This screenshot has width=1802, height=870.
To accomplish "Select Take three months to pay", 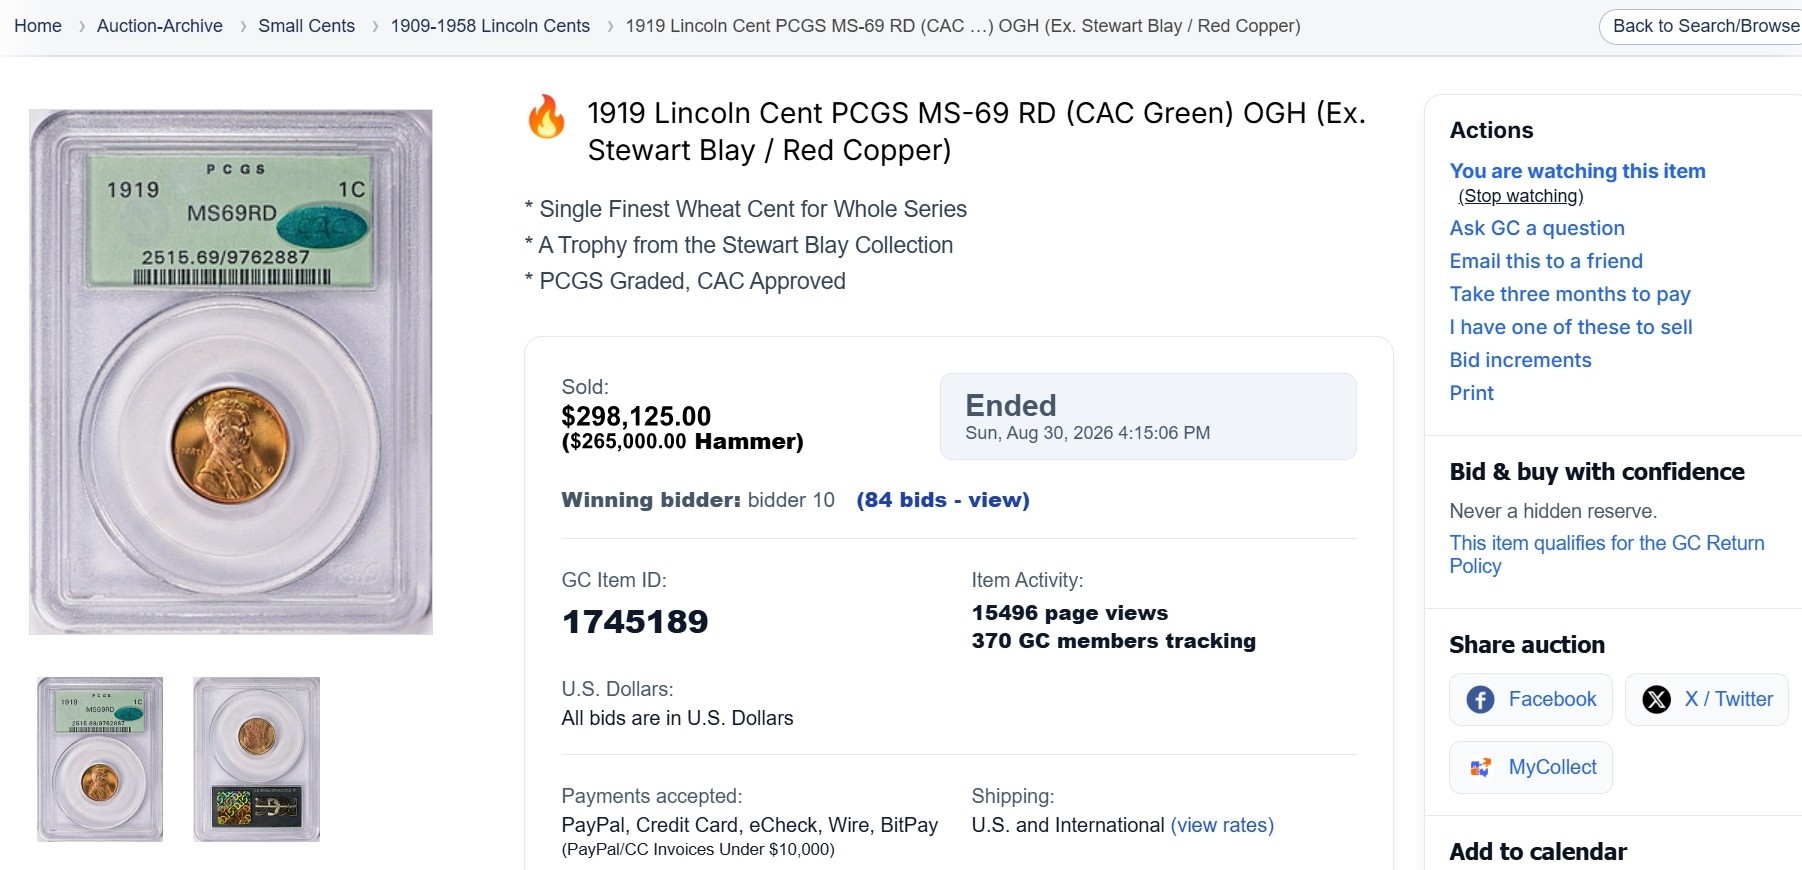I will 1570,294.
